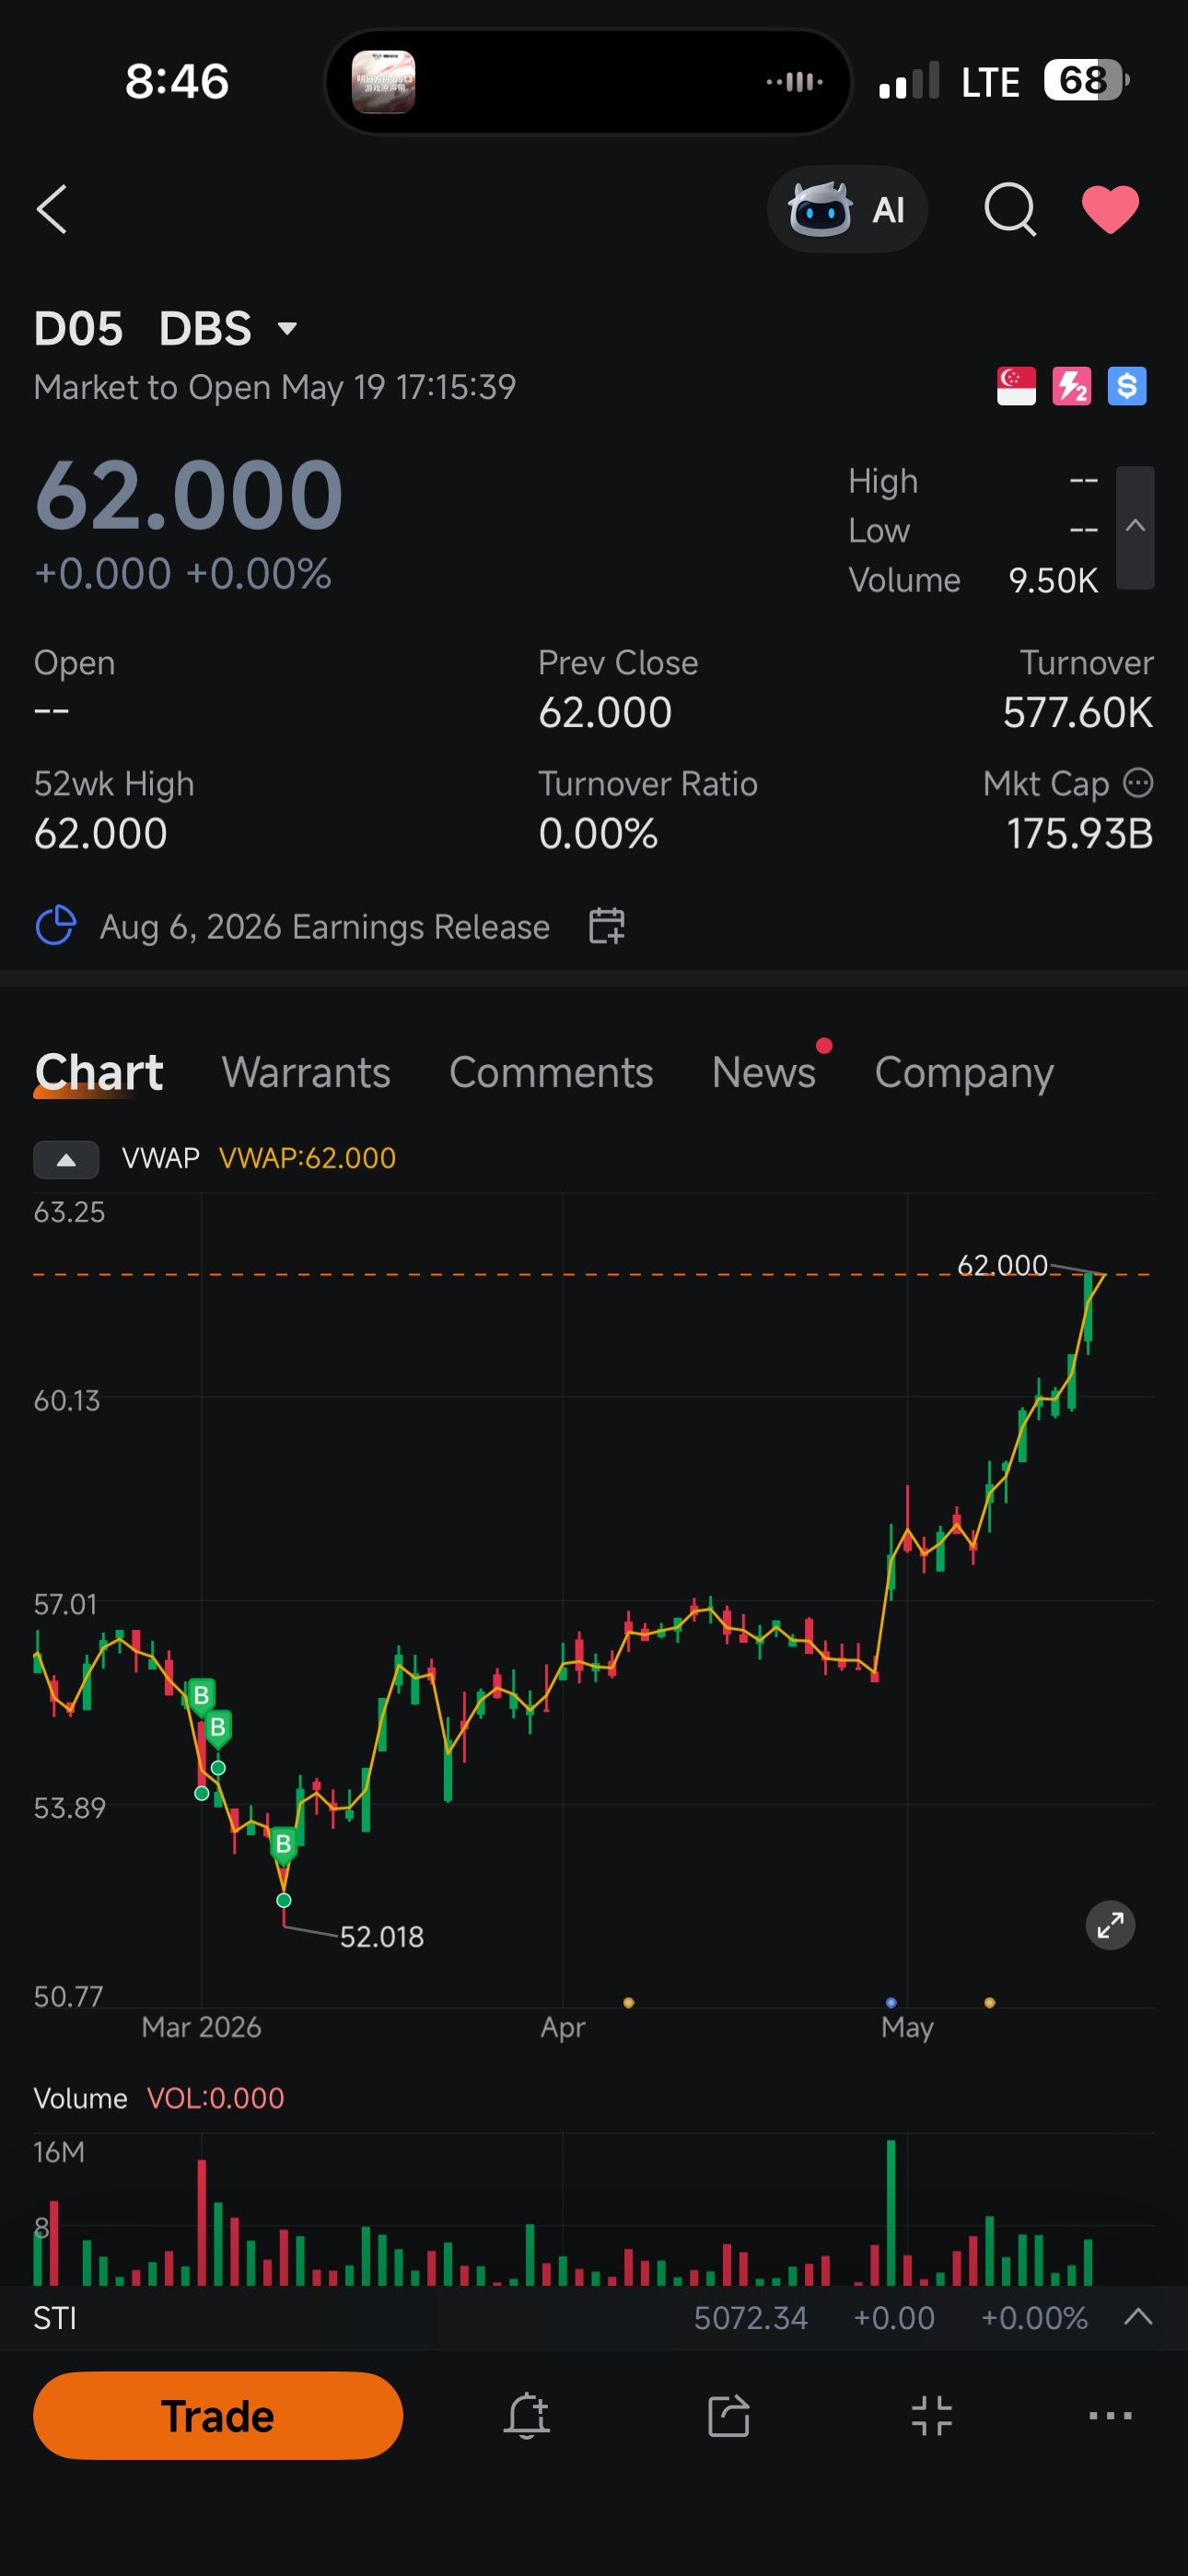Tap the blue event dot near May
Screen dimensions: 1188x2576
(891, 2003)
